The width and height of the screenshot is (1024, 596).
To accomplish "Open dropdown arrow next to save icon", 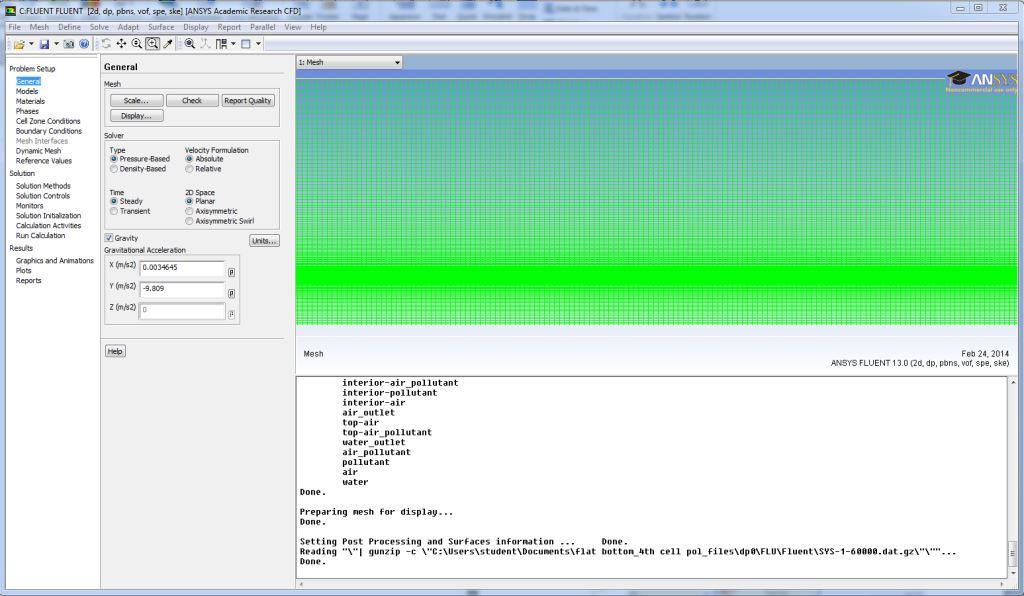I will point(56,44).
